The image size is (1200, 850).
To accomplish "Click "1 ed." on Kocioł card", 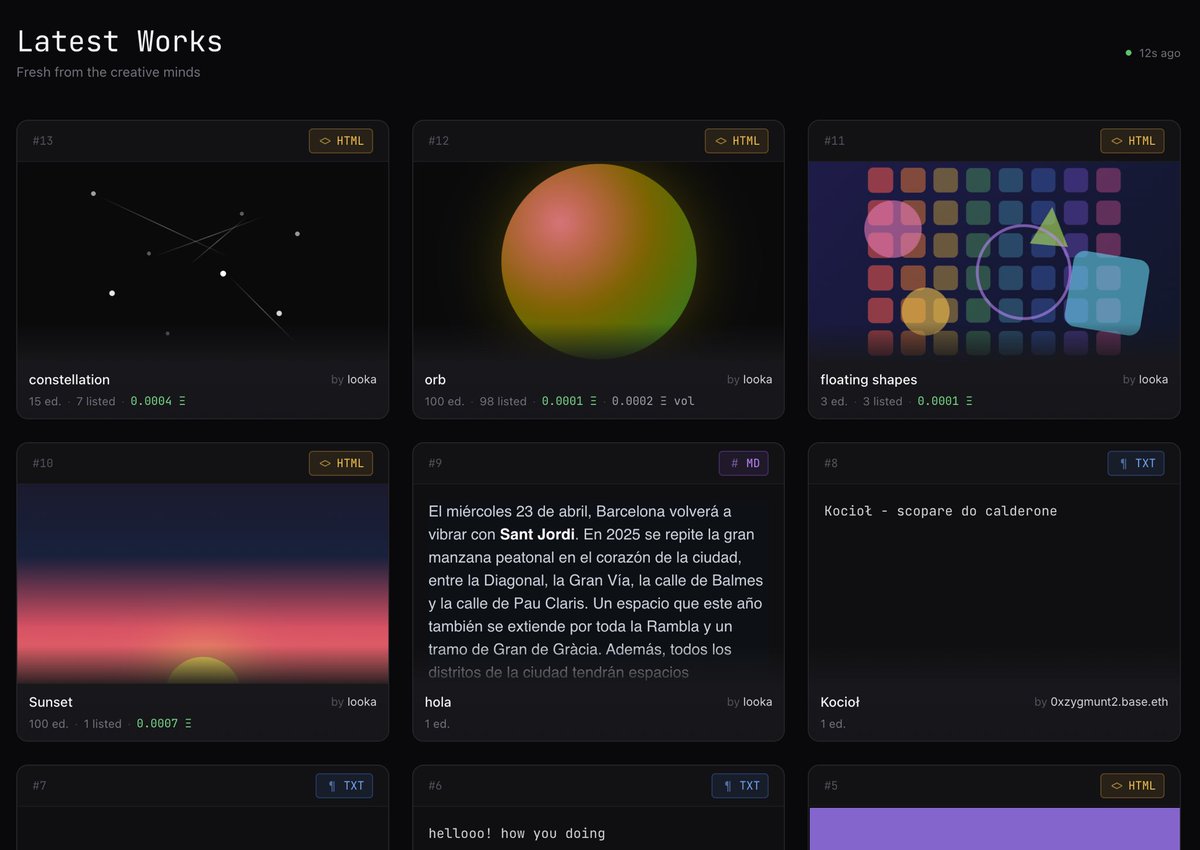I will (833, 723).
